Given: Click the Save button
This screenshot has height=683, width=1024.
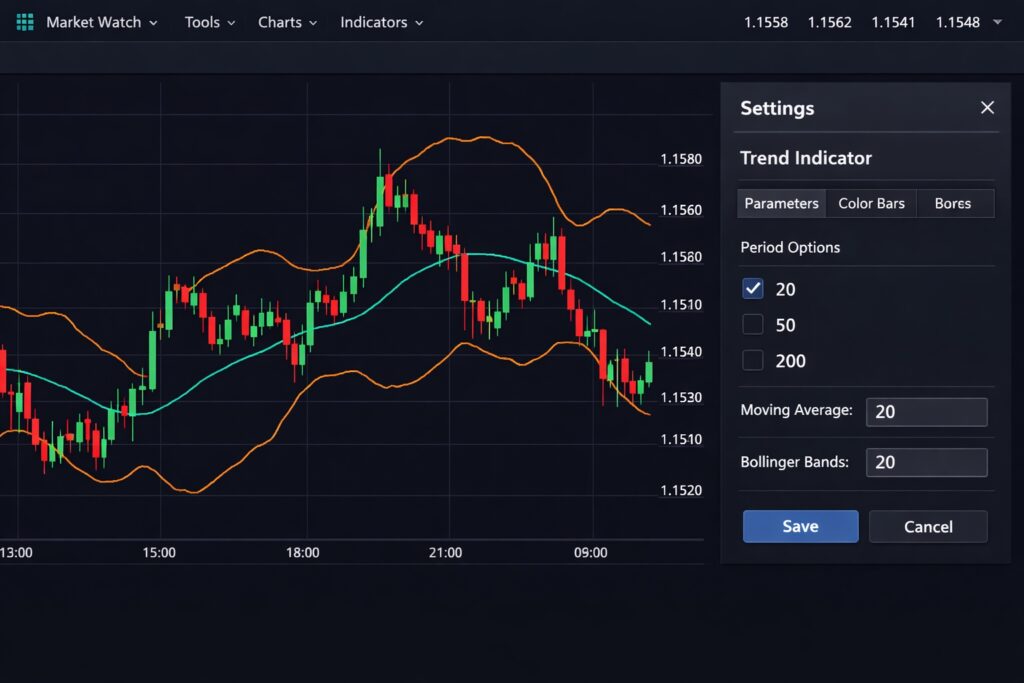Looking at the screenshot, I should click(800, 526).
